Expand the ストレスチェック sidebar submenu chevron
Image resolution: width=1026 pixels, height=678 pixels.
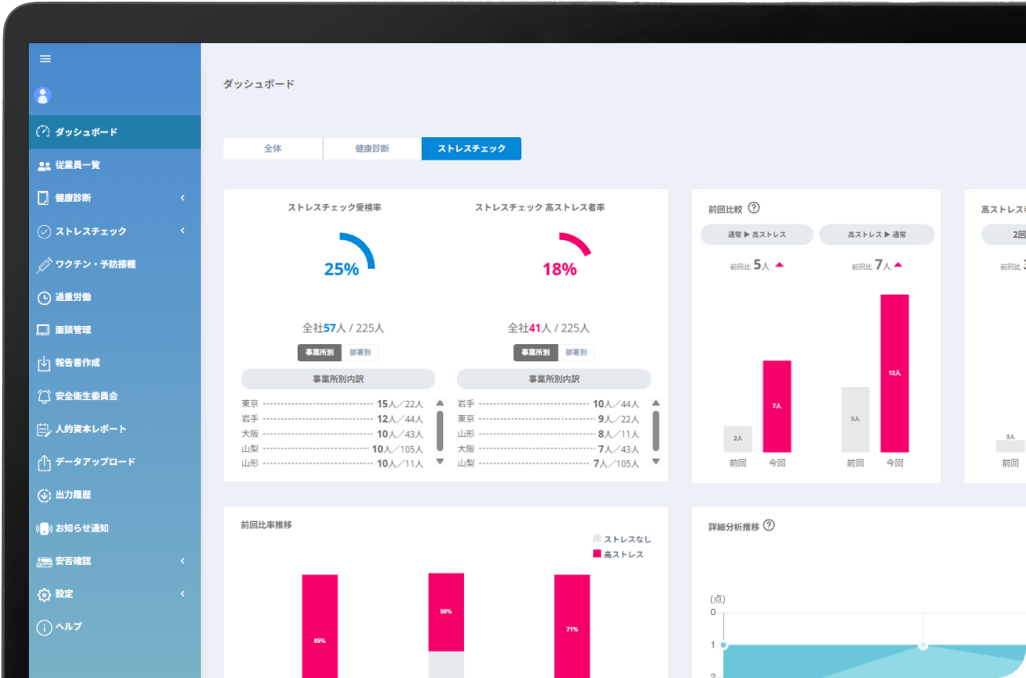[183, 231]
